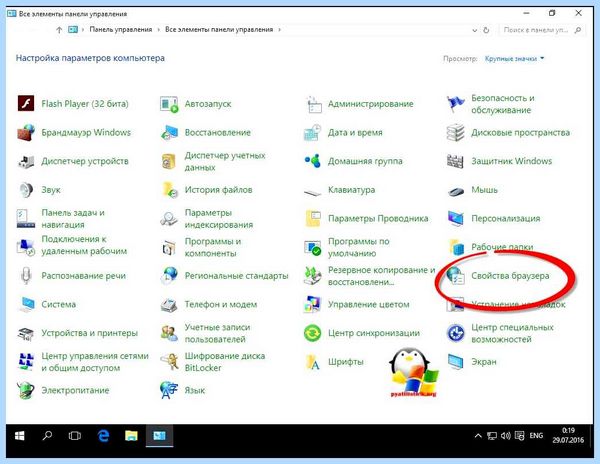Click the taskbar search magnifier icon
The width and height of the screenshot is (600, 464).
47,435
